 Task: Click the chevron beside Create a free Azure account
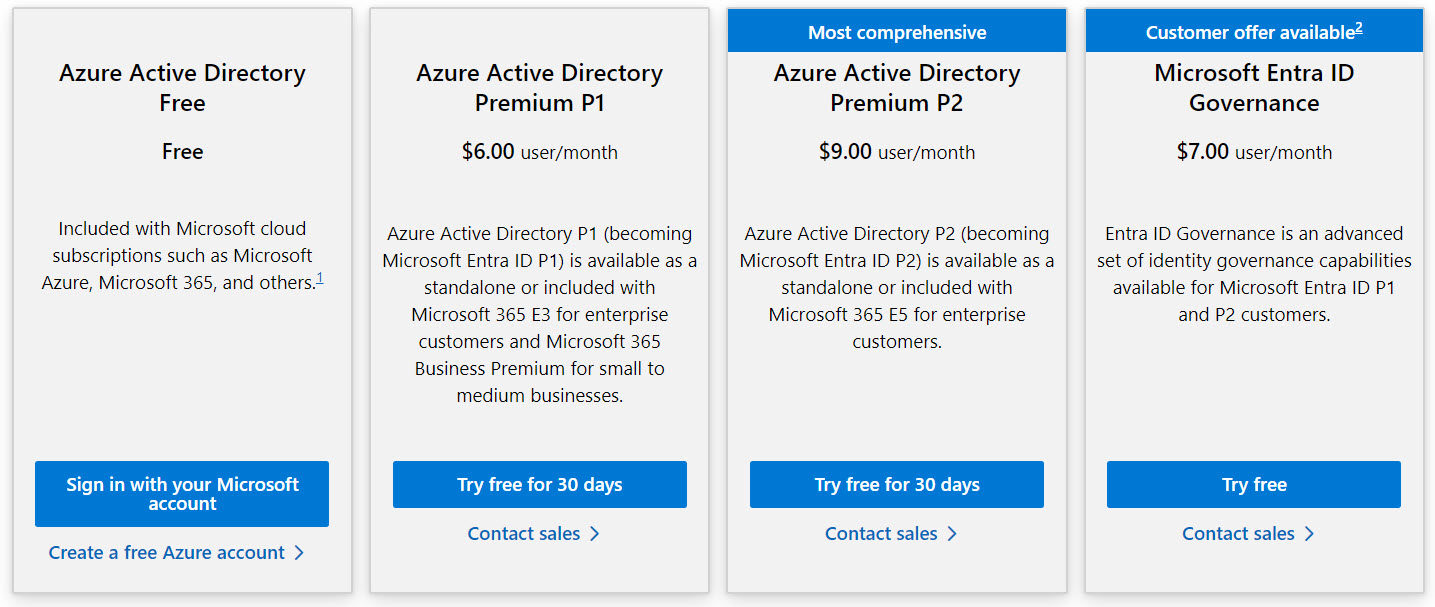[x=299, y=553]
